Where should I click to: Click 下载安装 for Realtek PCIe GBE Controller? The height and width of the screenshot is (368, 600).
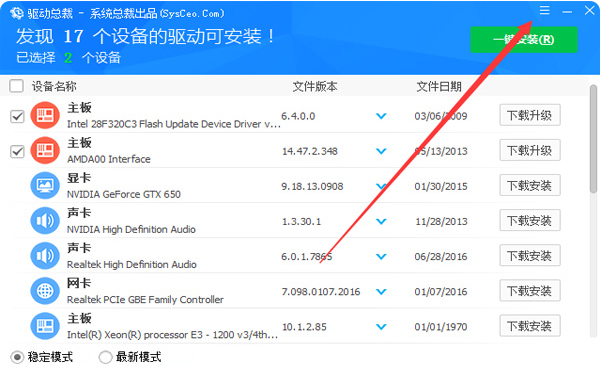tap(530, 291)
